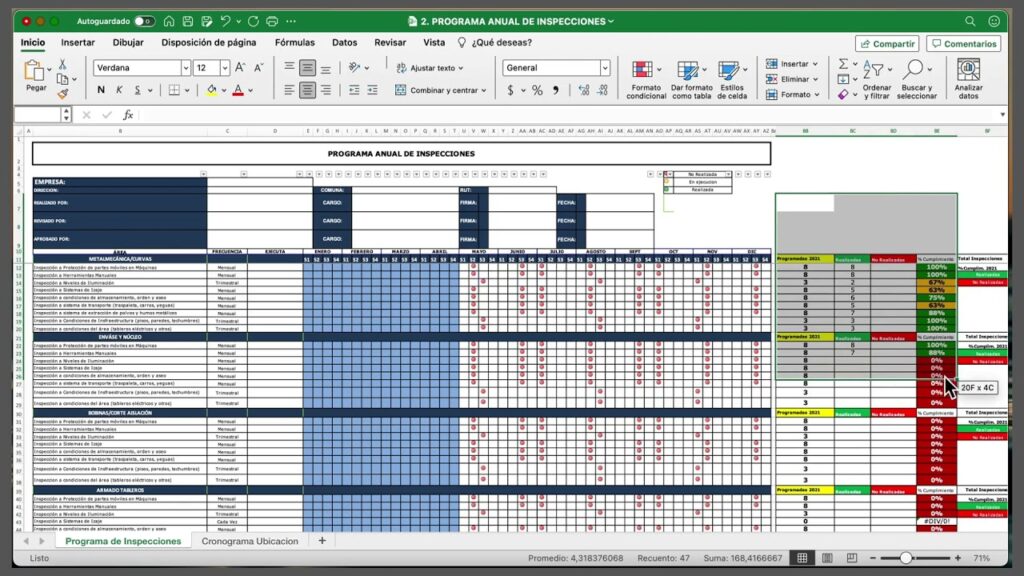Image resolution: width=1024 pixels, height=576 pixels.
Task: Toggle italic formatting with K button
Action: coord(120,90)
